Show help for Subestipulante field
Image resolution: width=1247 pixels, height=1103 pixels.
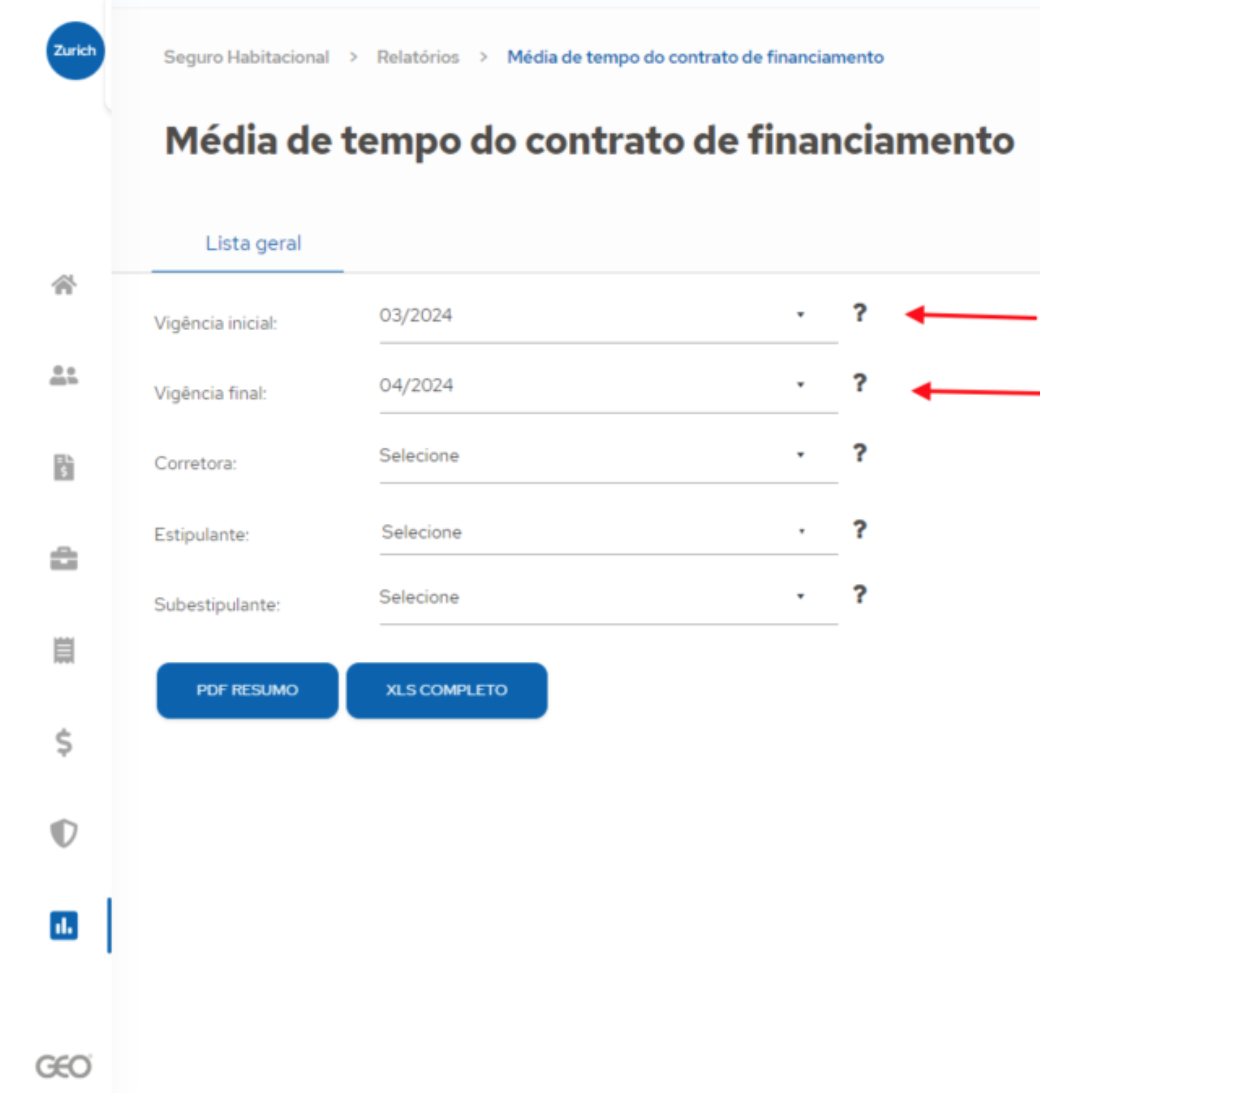tap(859, 595)
